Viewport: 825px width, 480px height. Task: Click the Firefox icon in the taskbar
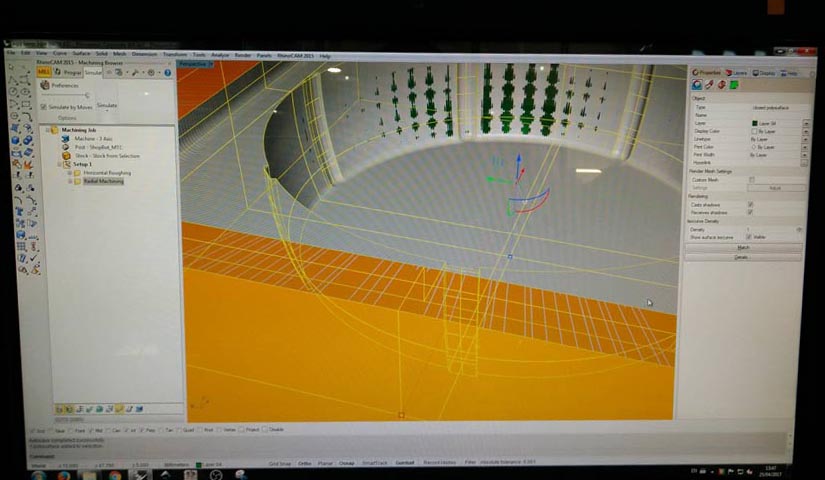point(64,475)
